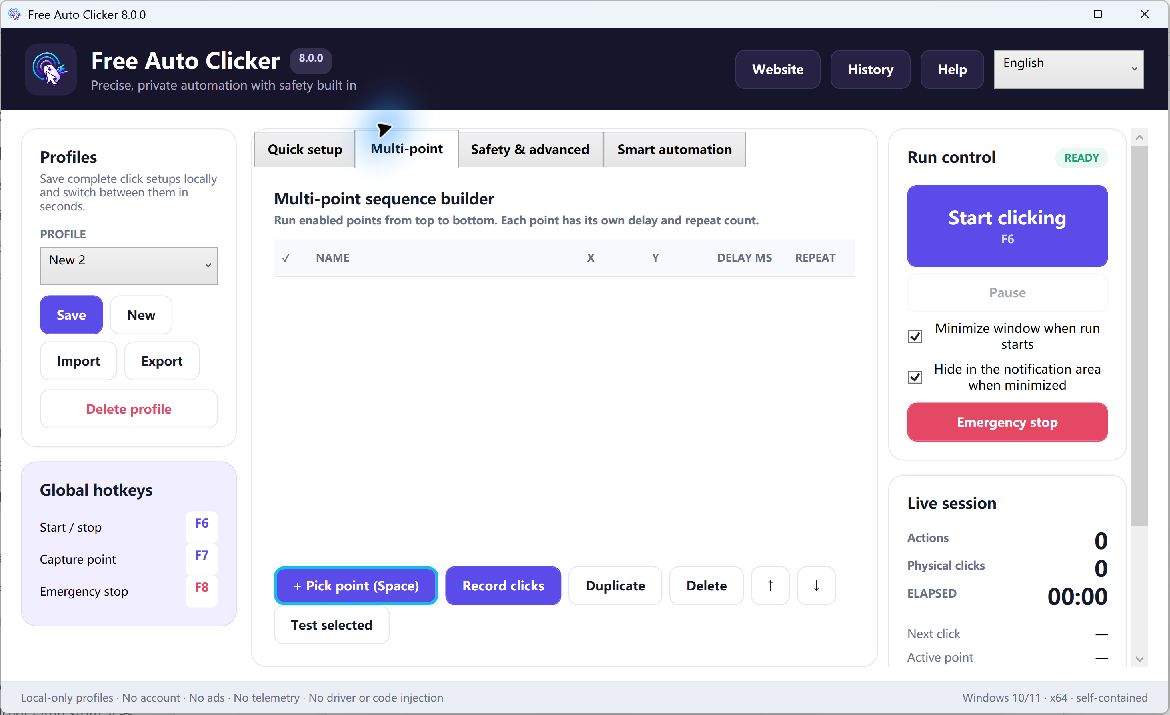Click the Active point label
This screenshot has width=1170, height=715.
click(x=940, y=658)
